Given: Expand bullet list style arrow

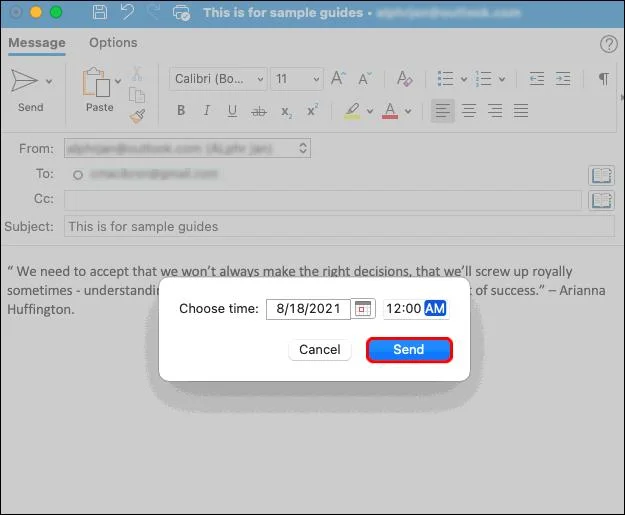Looking at the screenshot, I should click(x=464, y=79).
